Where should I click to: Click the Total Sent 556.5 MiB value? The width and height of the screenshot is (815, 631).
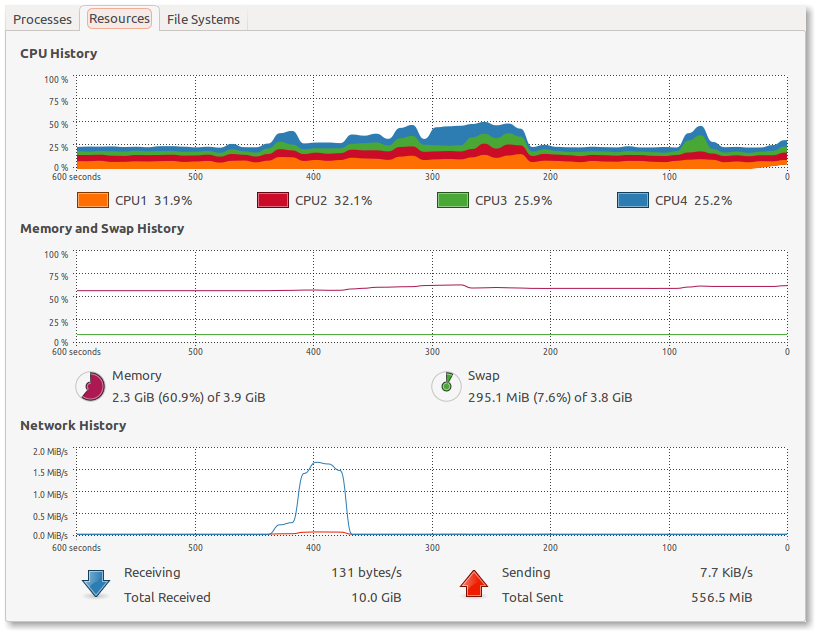tap(721, 598)
